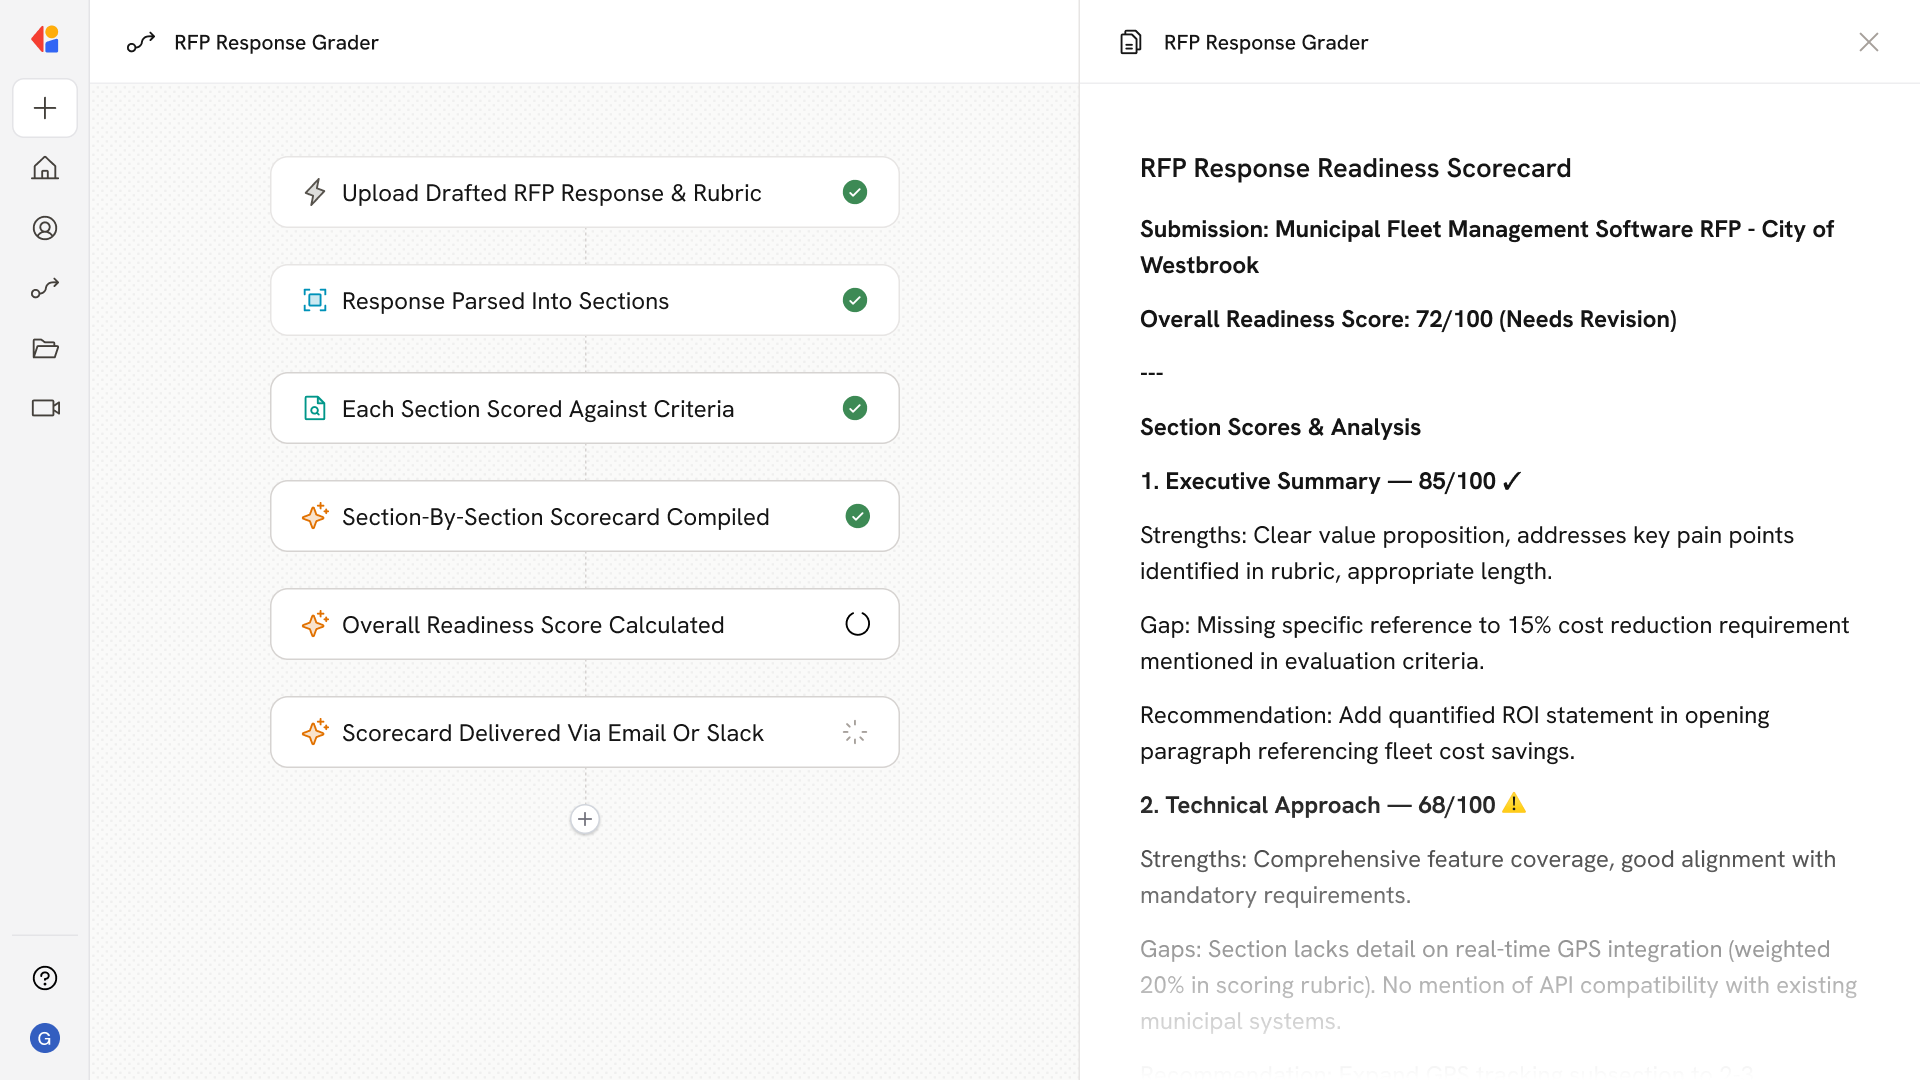
Task: Click the lightning icon on the Upload step
Action: [315, 192]
